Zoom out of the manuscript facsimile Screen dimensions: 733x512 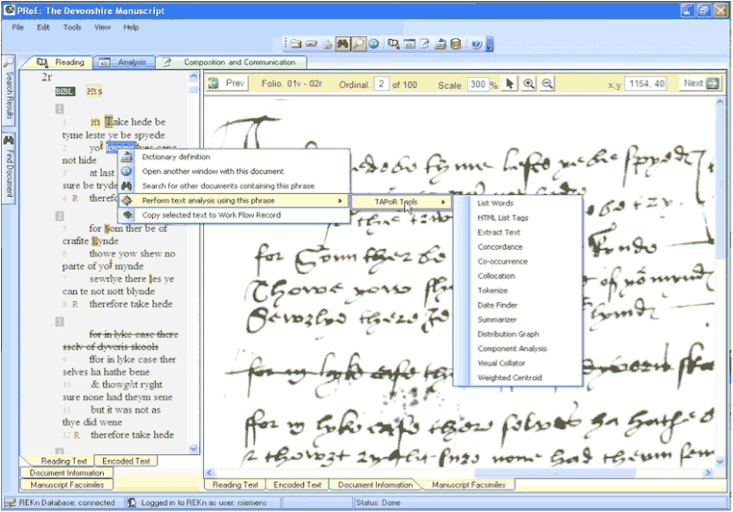(x=547, y=84)
